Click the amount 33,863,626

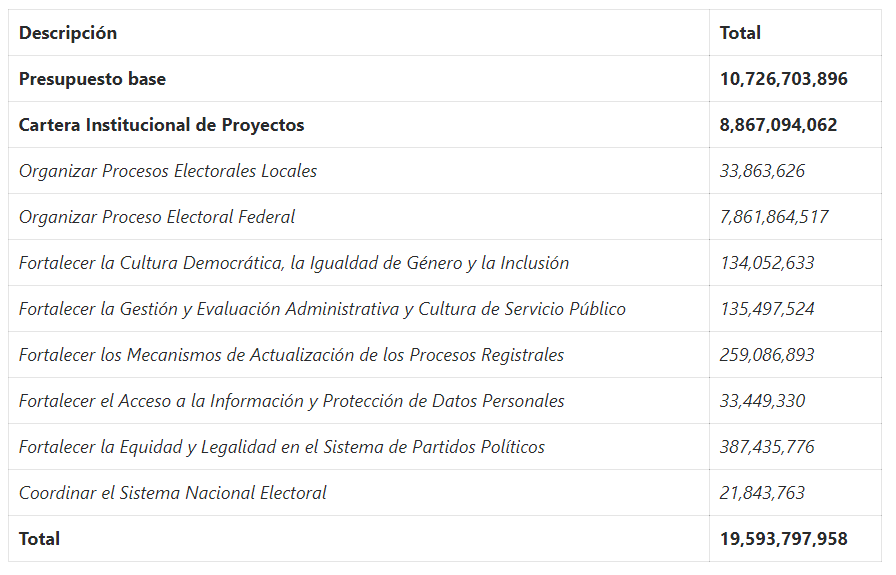762,171
